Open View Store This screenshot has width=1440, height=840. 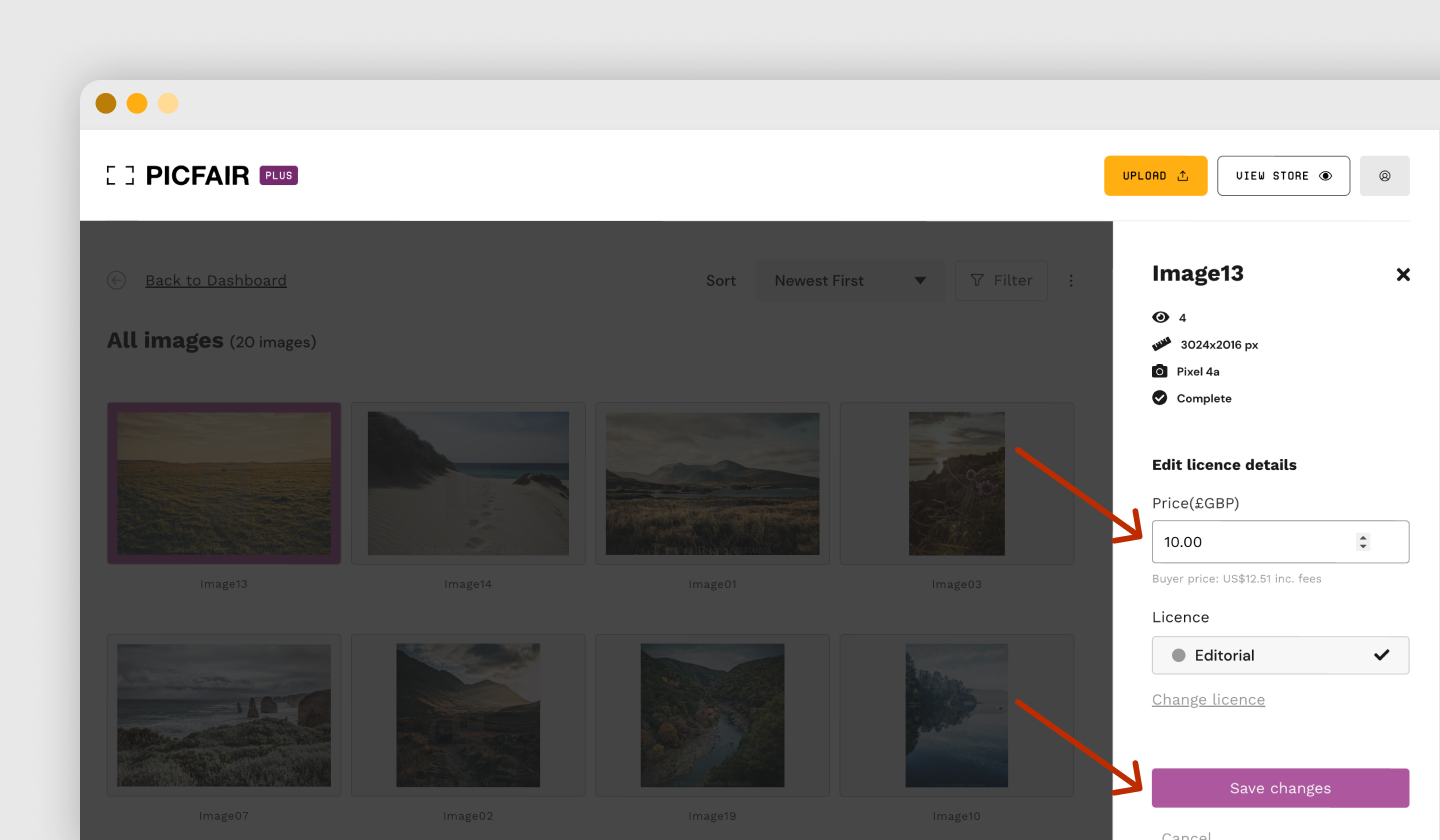1283,176
